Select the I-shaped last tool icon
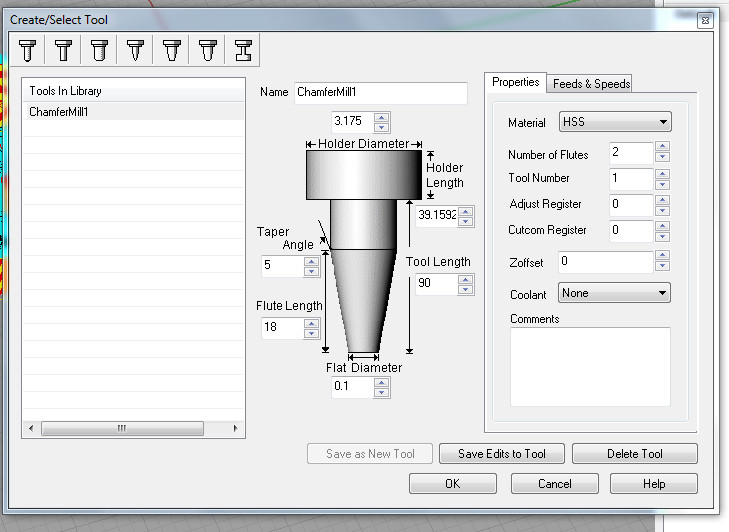This screenshot has width=729, height=532. point(243,50)
